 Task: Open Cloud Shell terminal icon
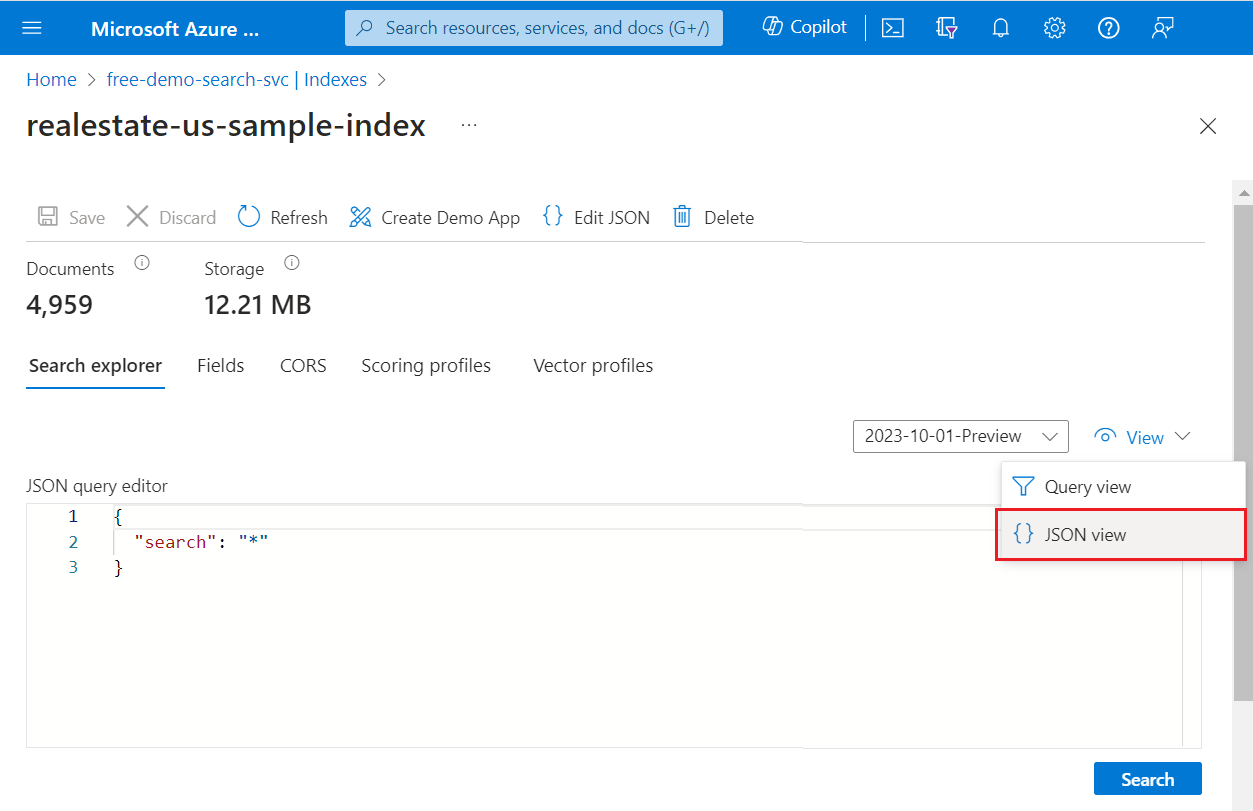(x=893, y=28)
